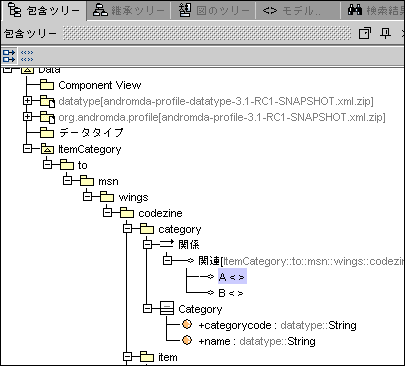Select datatype[andromda-profile-datatype-3.1-RC1-SNAPSHOT.xml.zip] row
The height and width of the screenshot is (366, 405).
click(x=216, y=101)
